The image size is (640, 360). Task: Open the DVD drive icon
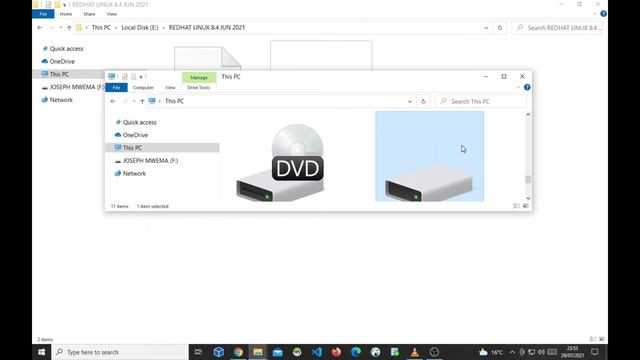280,162
